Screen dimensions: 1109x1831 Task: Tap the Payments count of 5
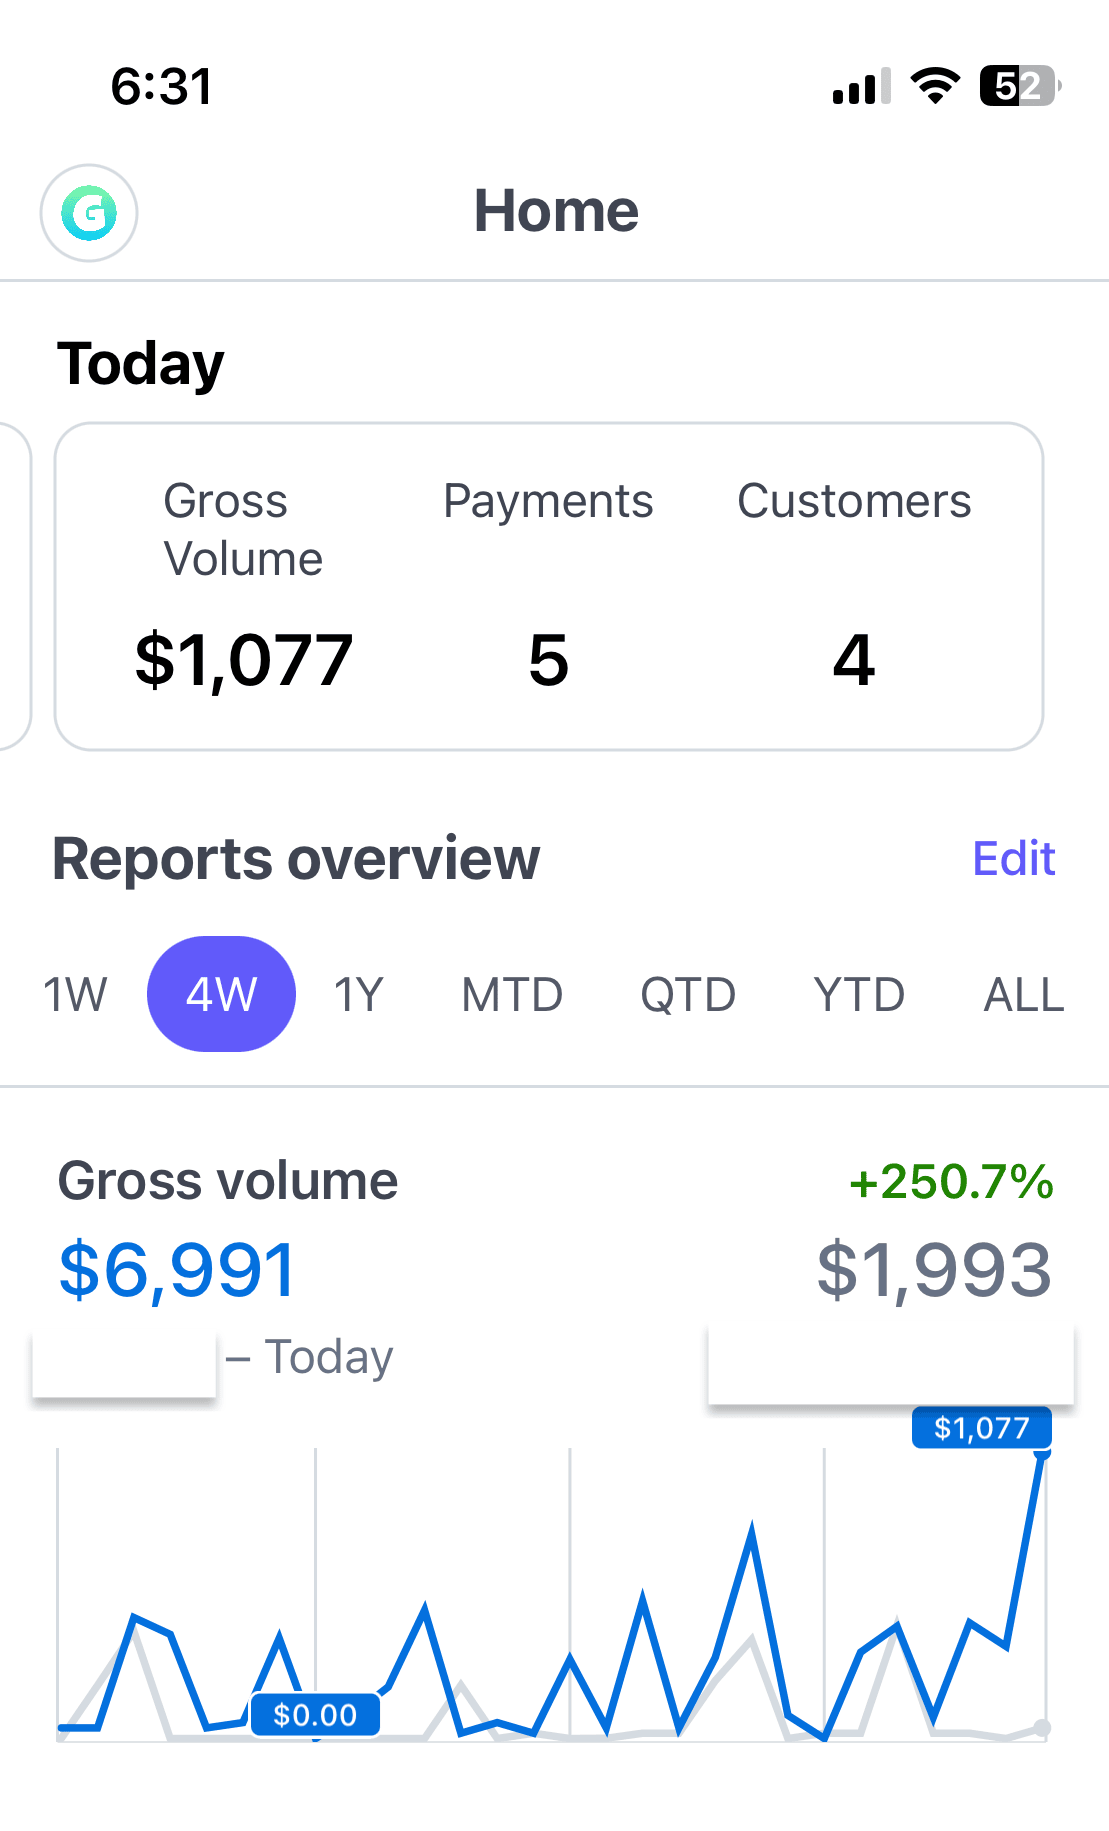tap(548, 660)
